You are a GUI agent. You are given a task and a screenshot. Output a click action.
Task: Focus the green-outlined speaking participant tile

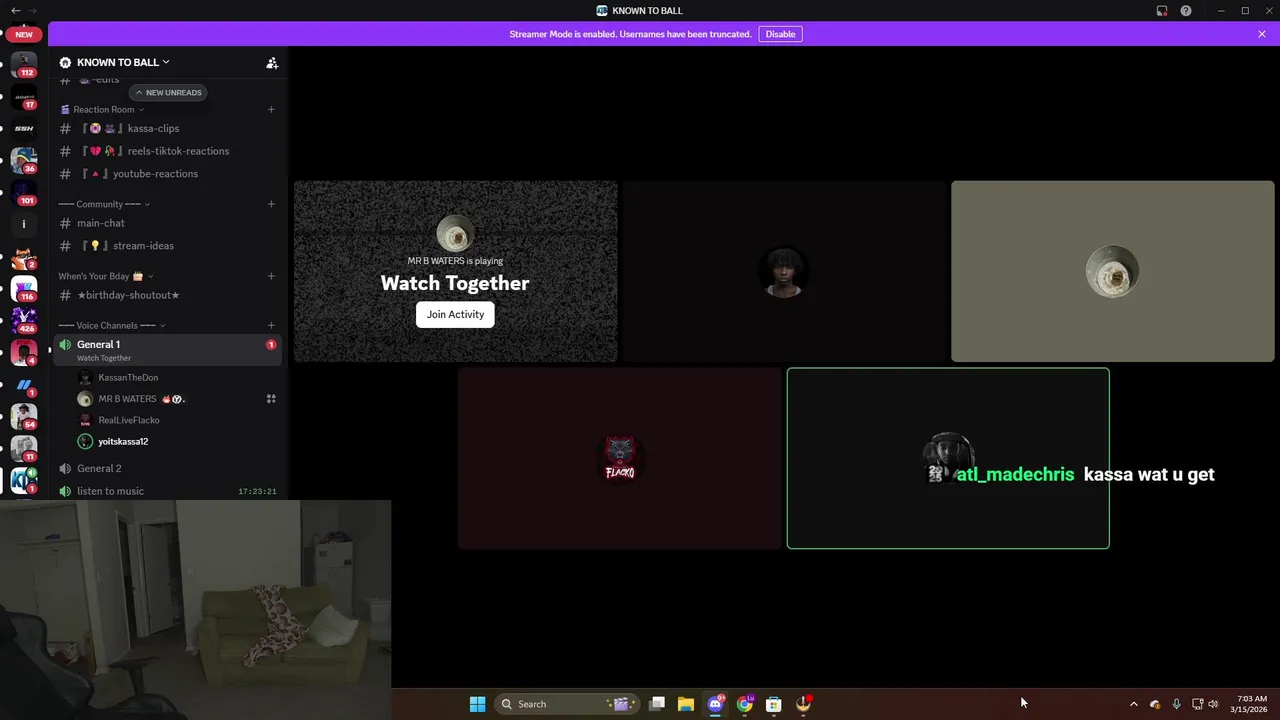pyautogui.click(x=948, y=458)
